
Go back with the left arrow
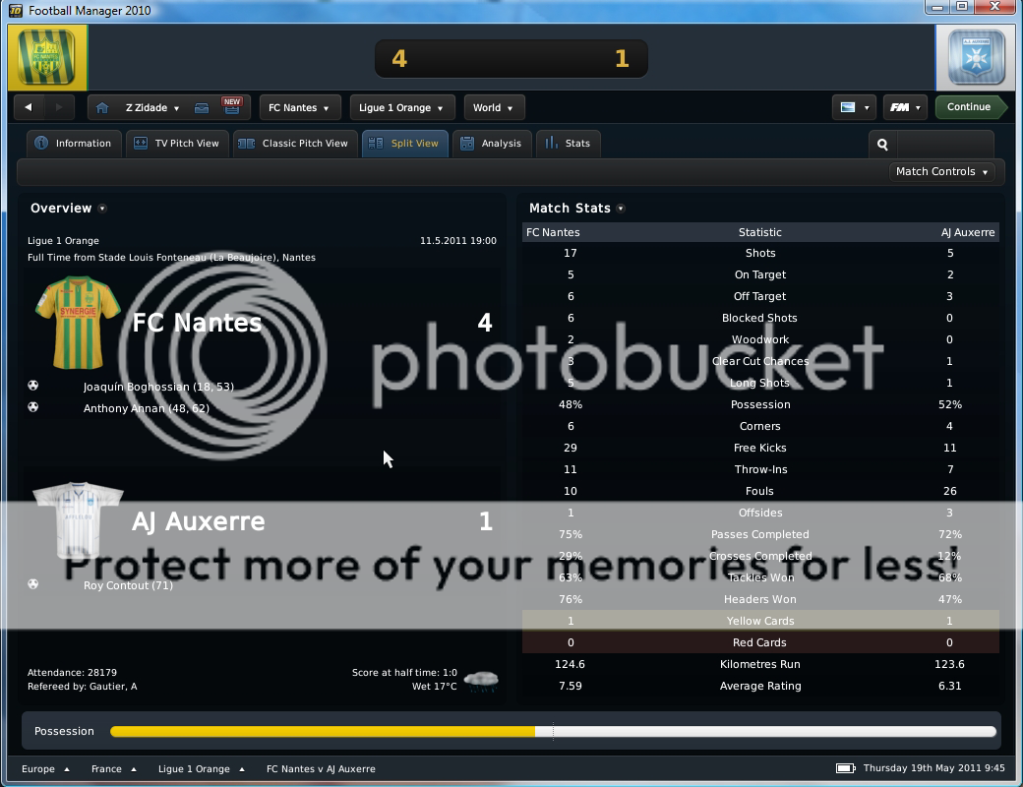coord(29,108)
